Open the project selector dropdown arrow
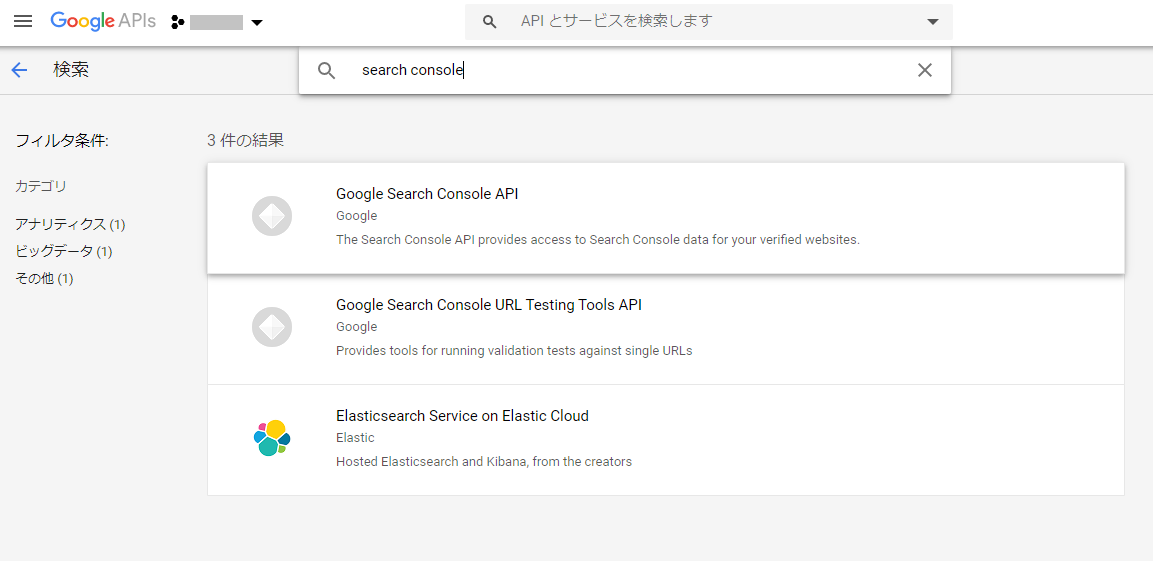 click(x=257, y=23)
